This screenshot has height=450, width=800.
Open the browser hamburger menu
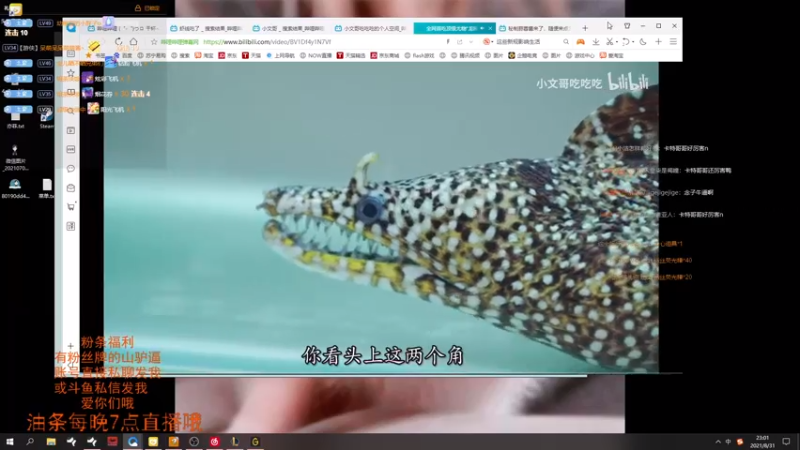pos(673,42)
